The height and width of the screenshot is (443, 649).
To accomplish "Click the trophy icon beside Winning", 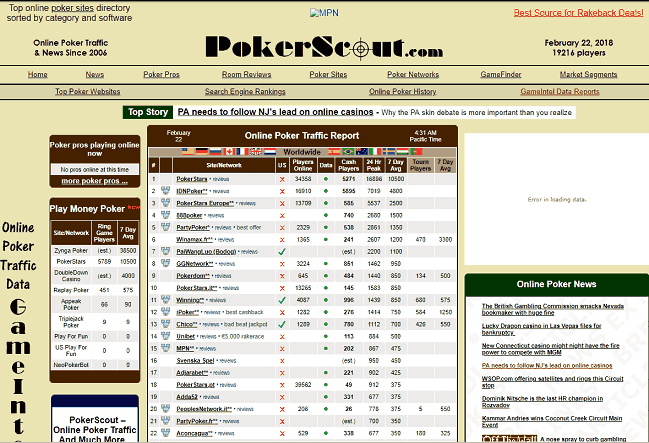I will pyautogui.click(x=166, y=299).
